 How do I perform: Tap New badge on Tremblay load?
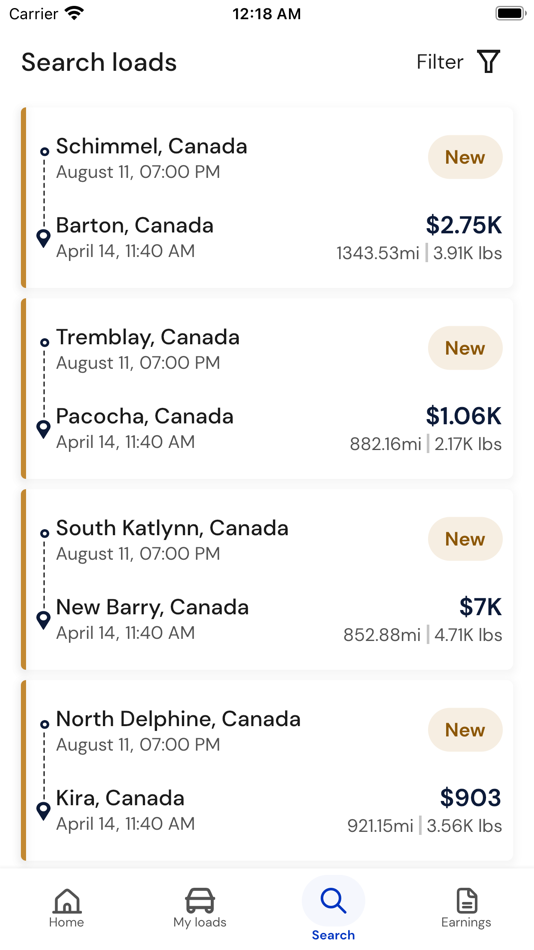[465, 348]
